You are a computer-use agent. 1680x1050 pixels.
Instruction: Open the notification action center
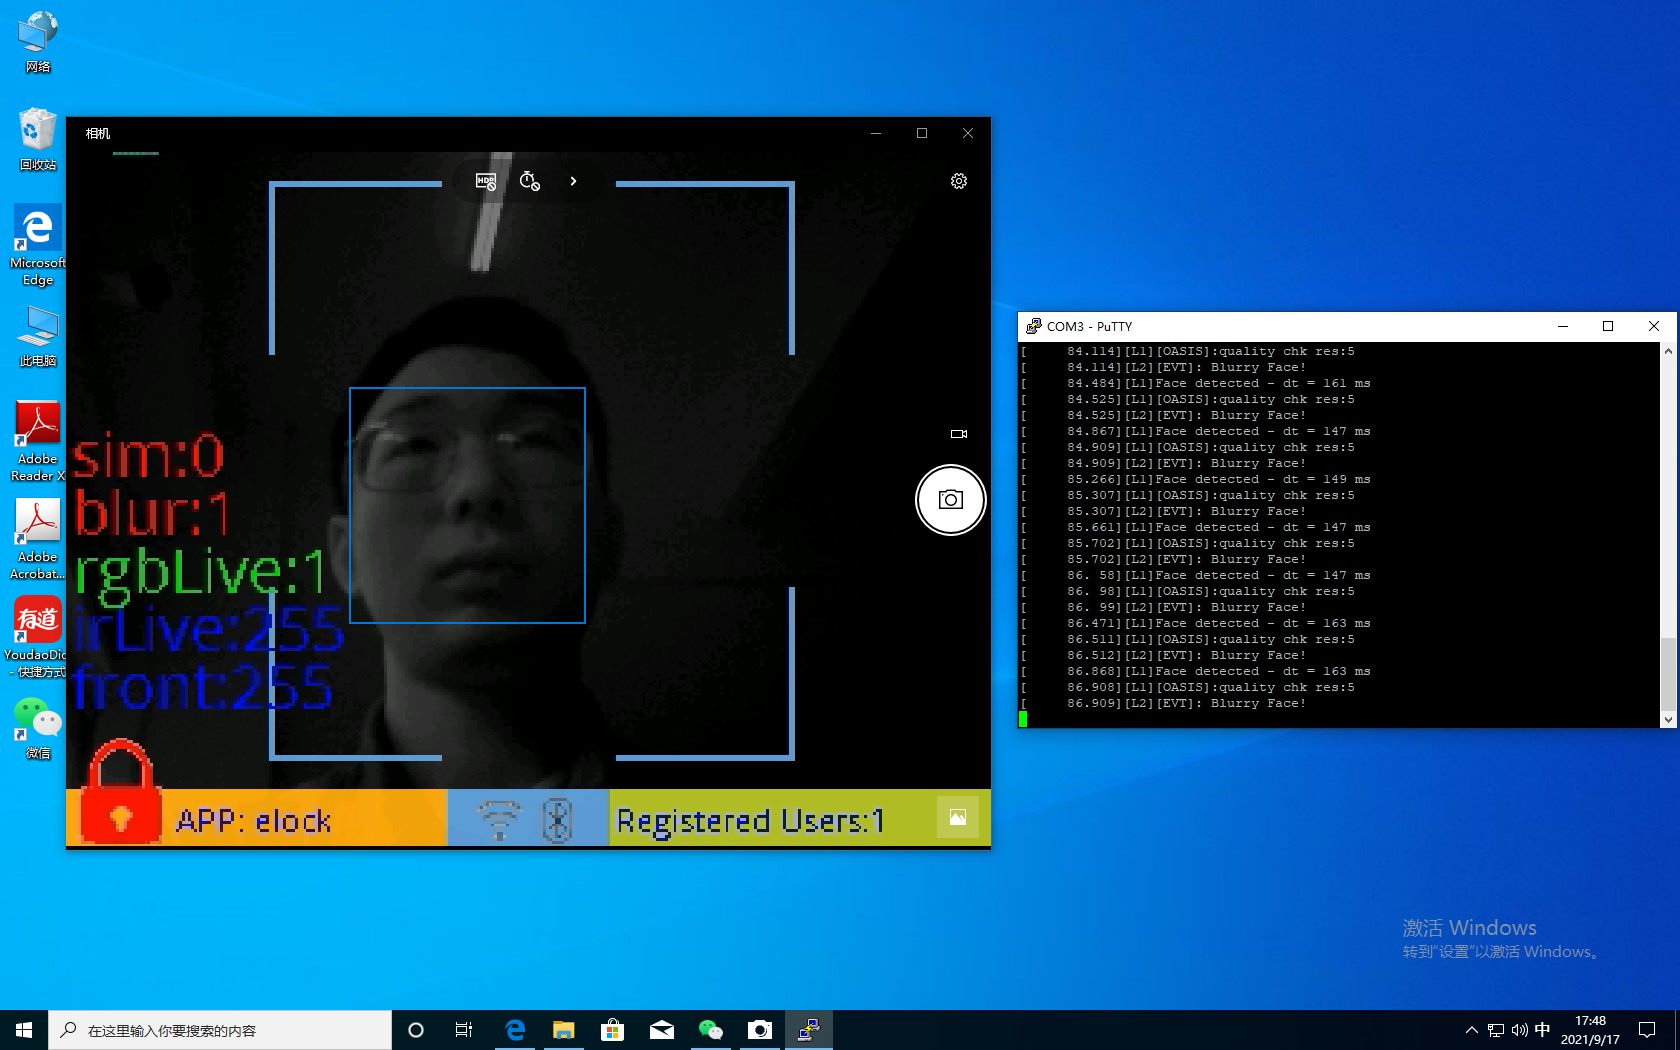click(x=1647, y=1030)
